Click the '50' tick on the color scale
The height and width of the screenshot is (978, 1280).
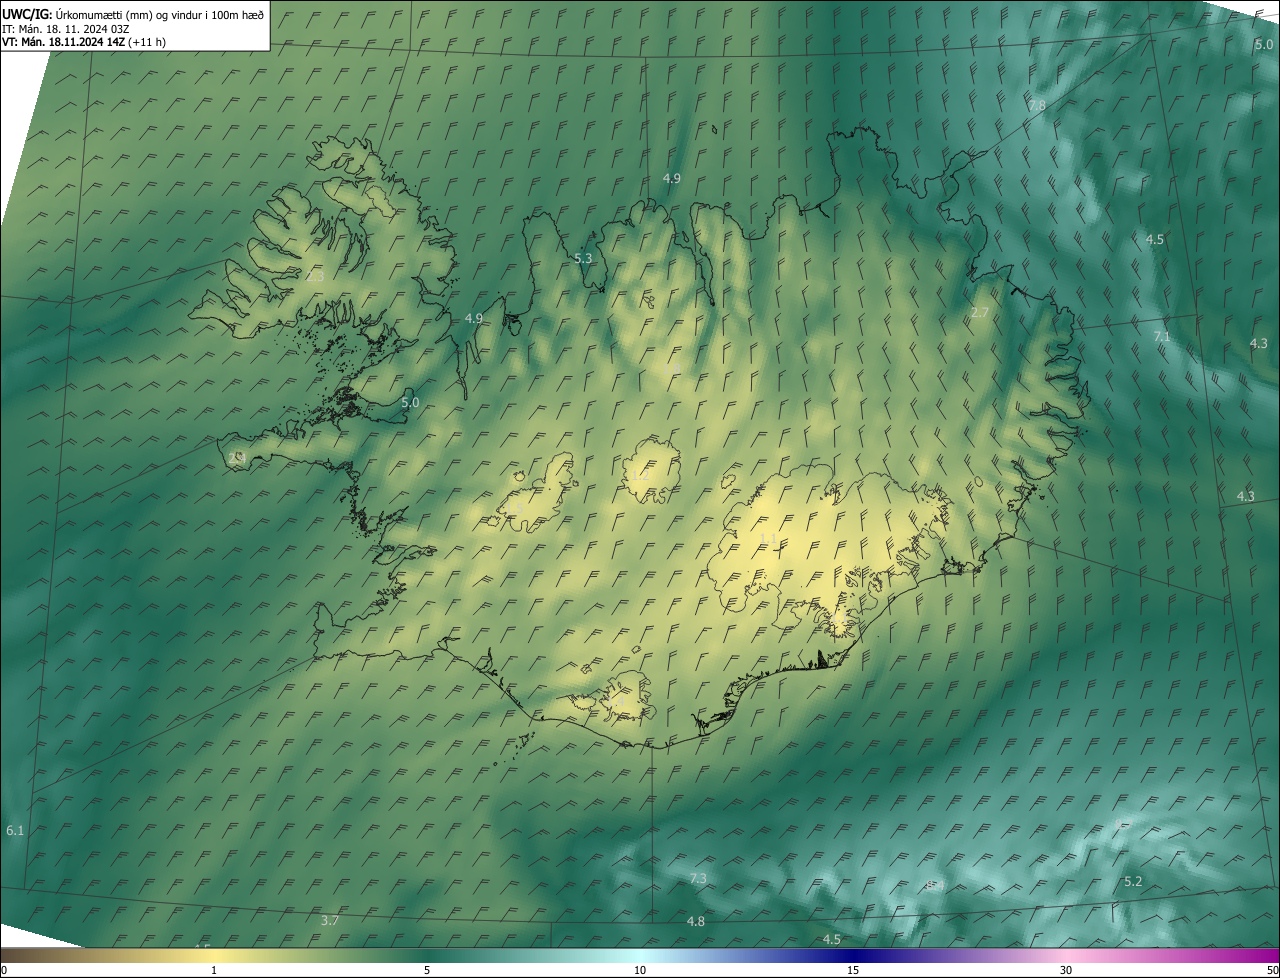pos(1272,970)
